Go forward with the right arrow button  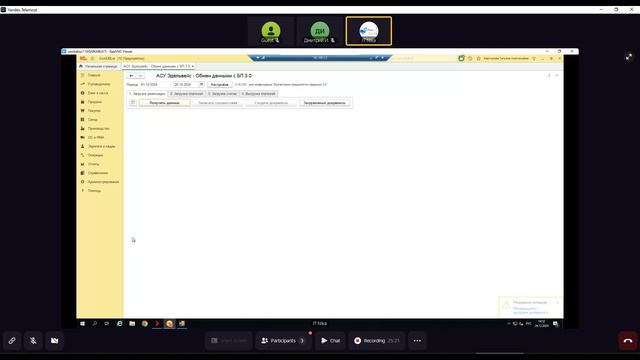(x=140, y=76)
